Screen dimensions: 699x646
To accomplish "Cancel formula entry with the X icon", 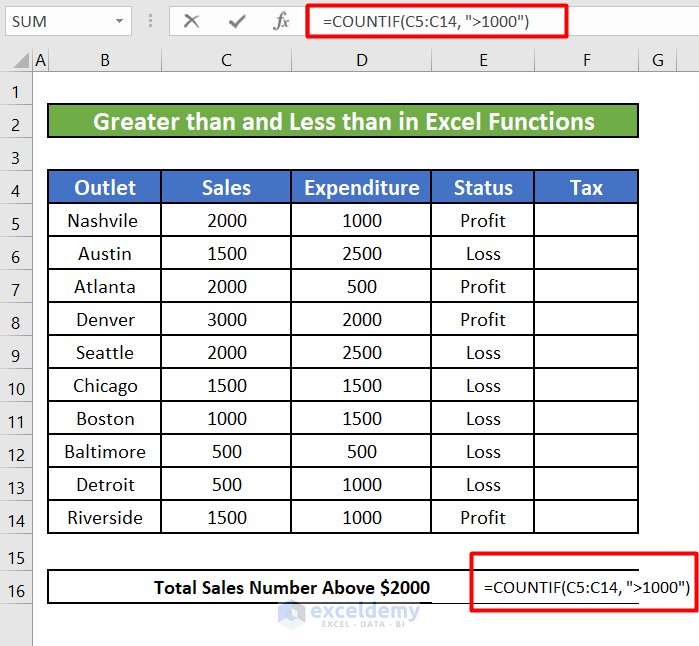I will (x=191, y=21).
